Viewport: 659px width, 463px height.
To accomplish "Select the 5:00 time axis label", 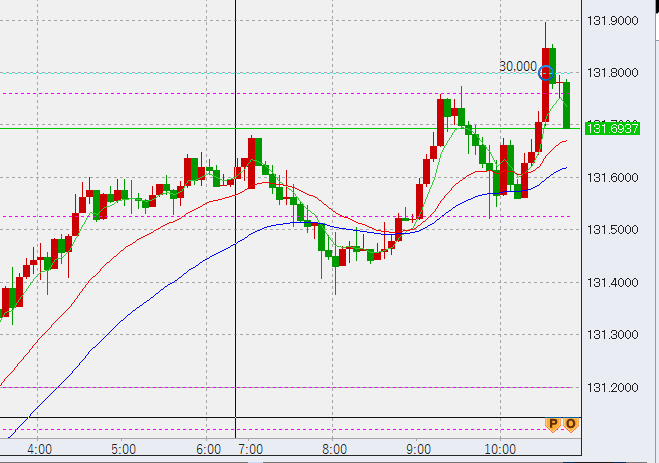I will [123, 449].
